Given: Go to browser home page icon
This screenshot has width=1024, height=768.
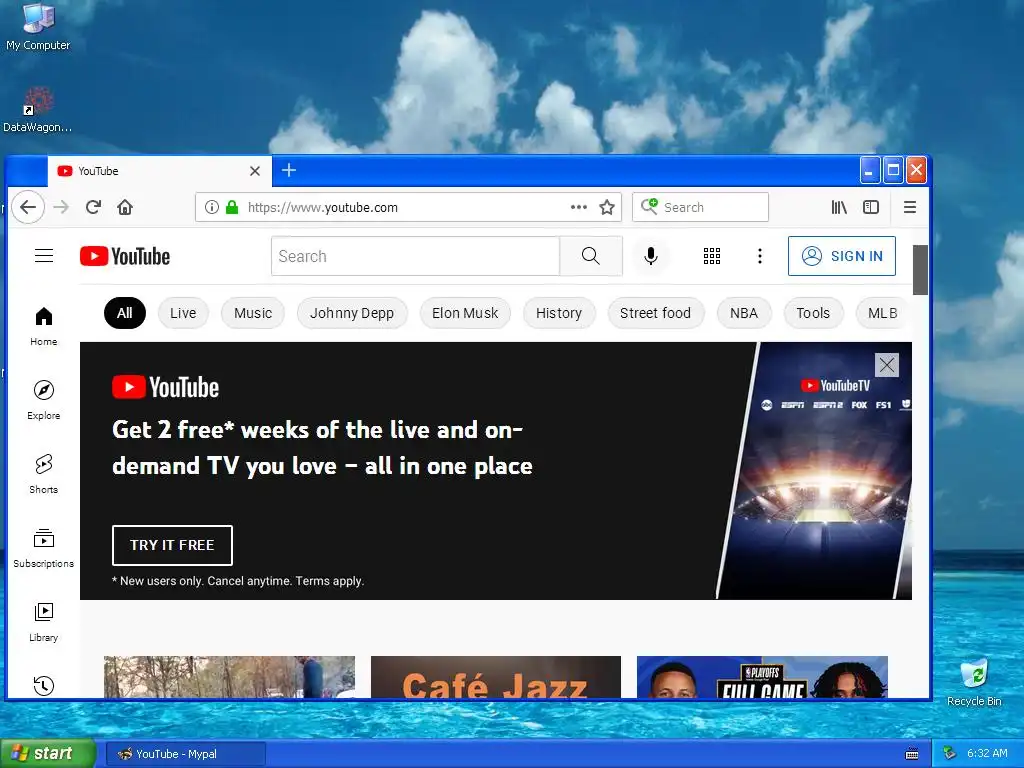Looking at the screenshot, I should coord(125,207).
